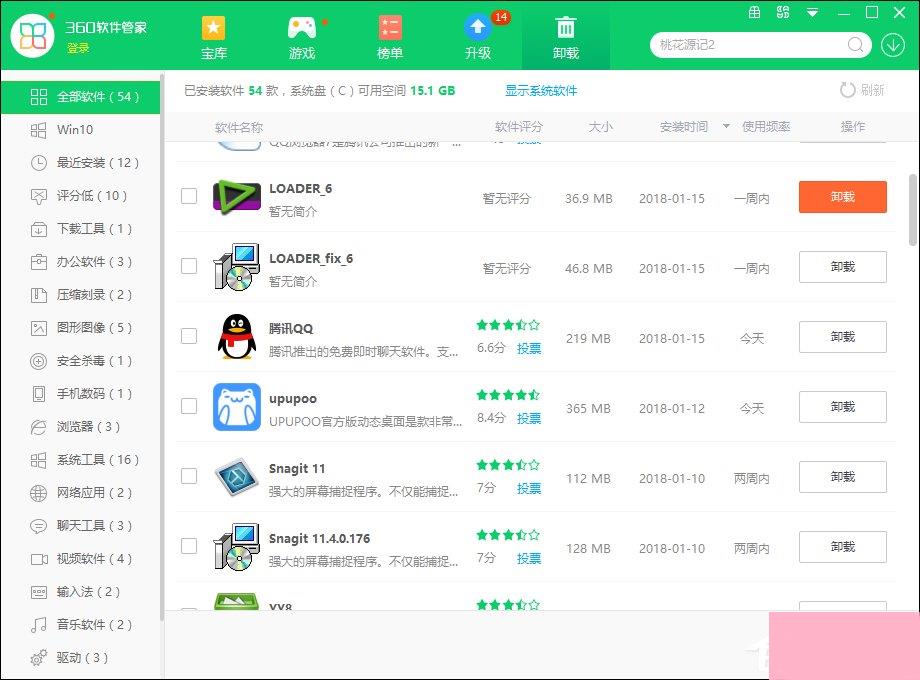920x680 pixels.
Task: Click the title bar 88 gadget icon
Action: (783, 12)
